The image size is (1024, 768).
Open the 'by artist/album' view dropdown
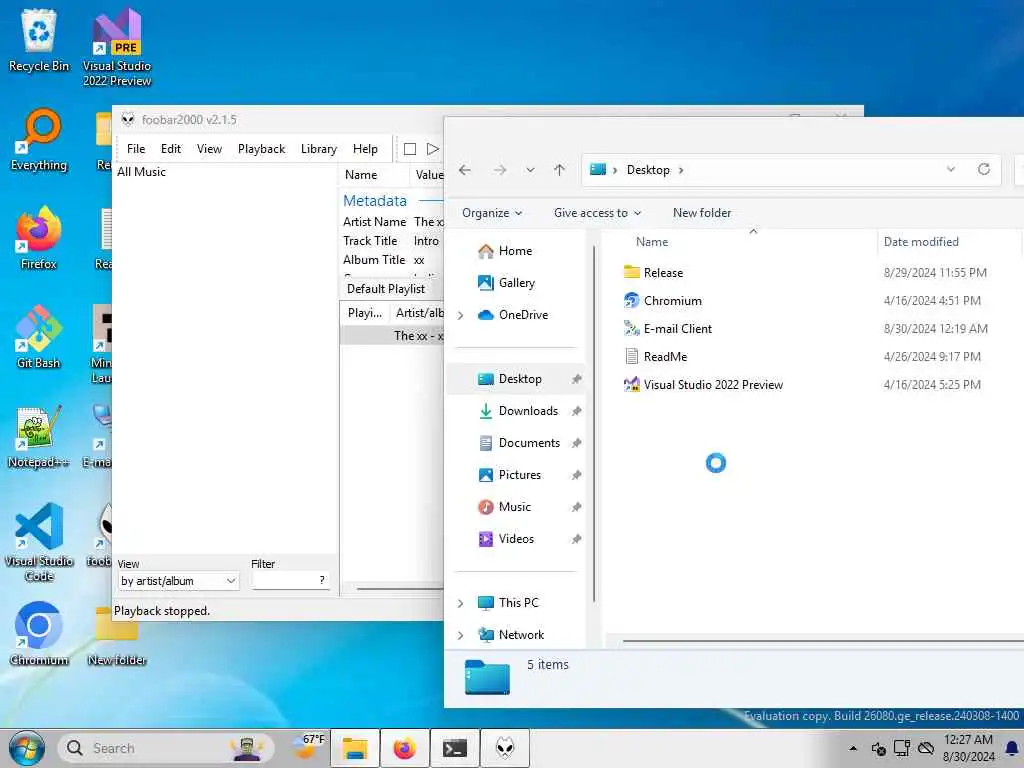(x=178, y=581)
